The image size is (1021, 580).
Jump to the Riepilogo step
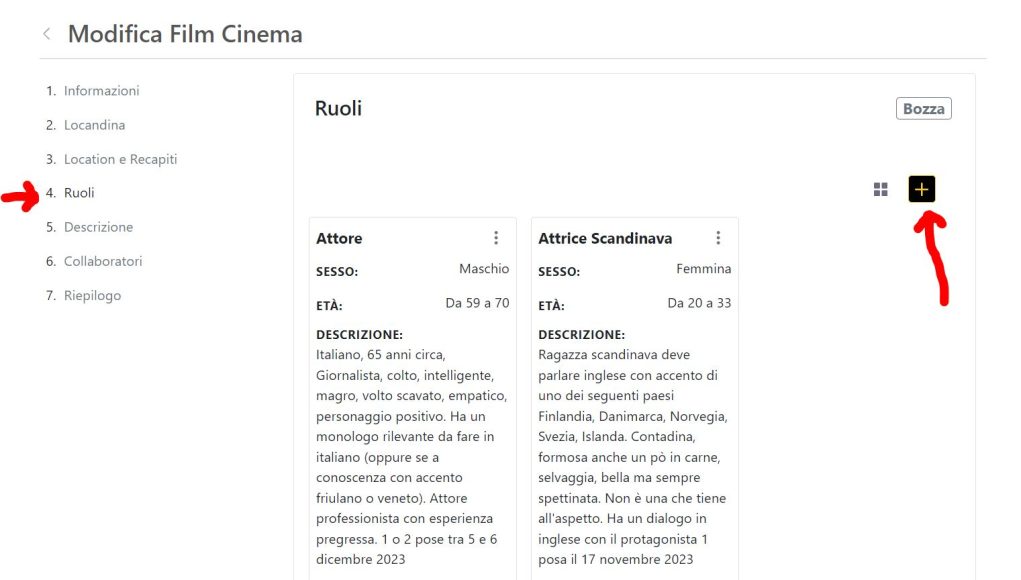[83, 296]
